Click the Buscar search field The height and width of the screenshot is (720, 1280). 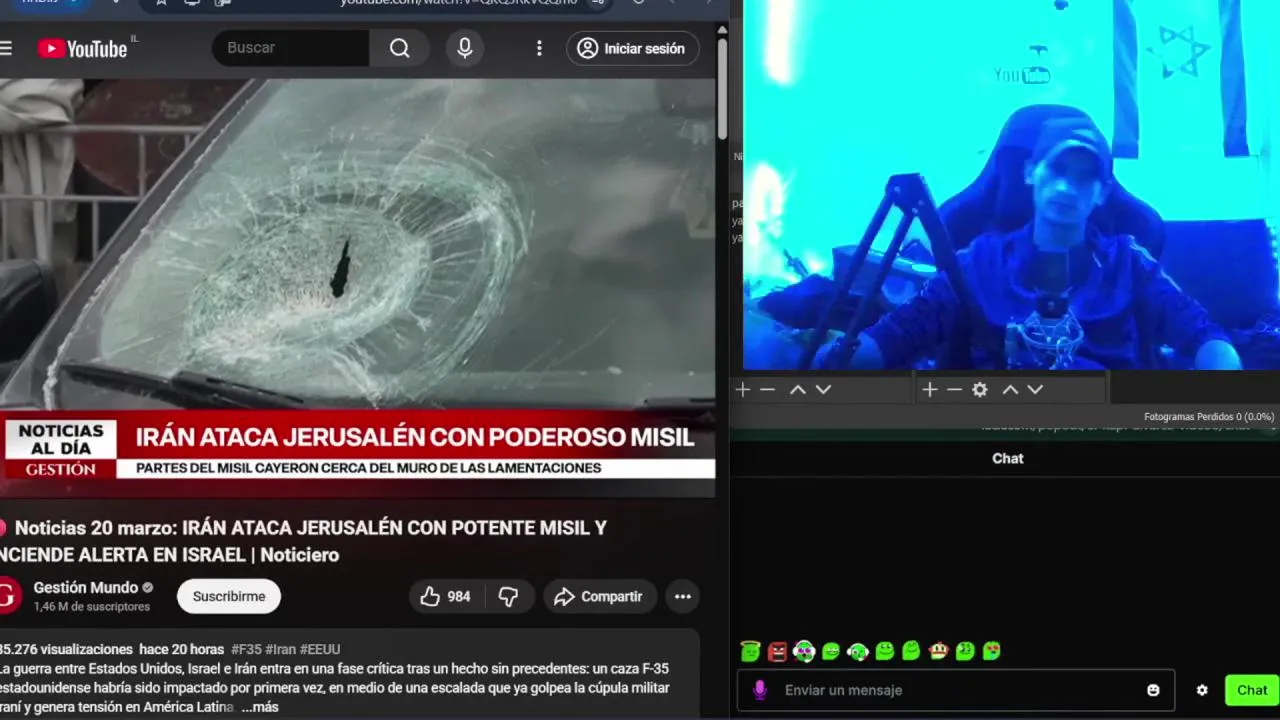pyautogui.click(x=291, y=48)
